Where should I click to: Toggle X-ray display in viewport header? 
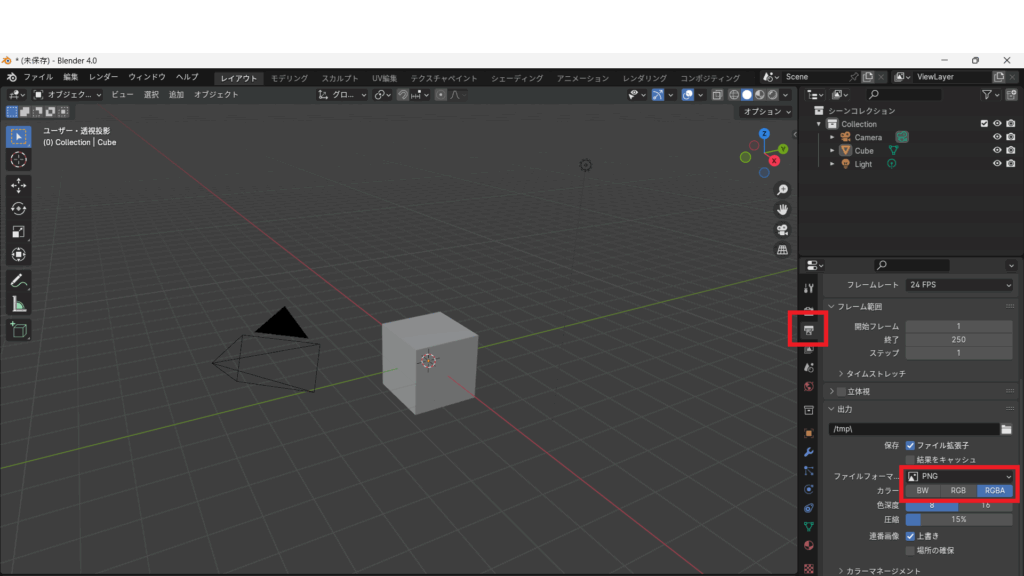click(x=717, y=95)
